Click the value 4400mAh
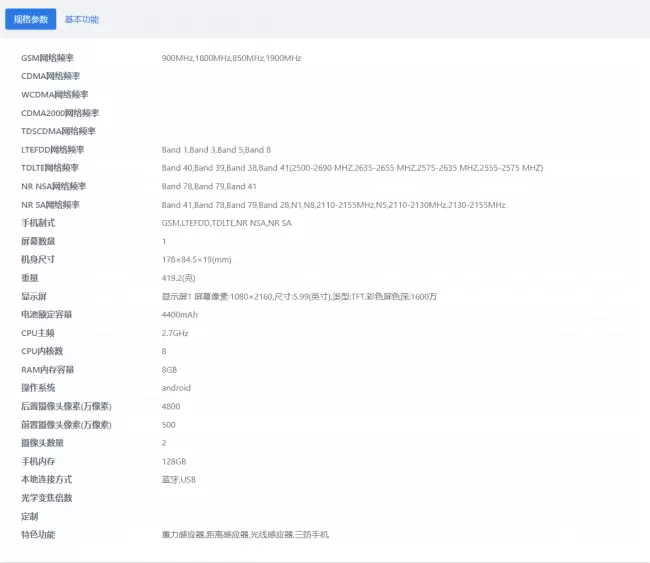Screen dimensions: 650x563 pyautogui.click(x=179, y=315)
